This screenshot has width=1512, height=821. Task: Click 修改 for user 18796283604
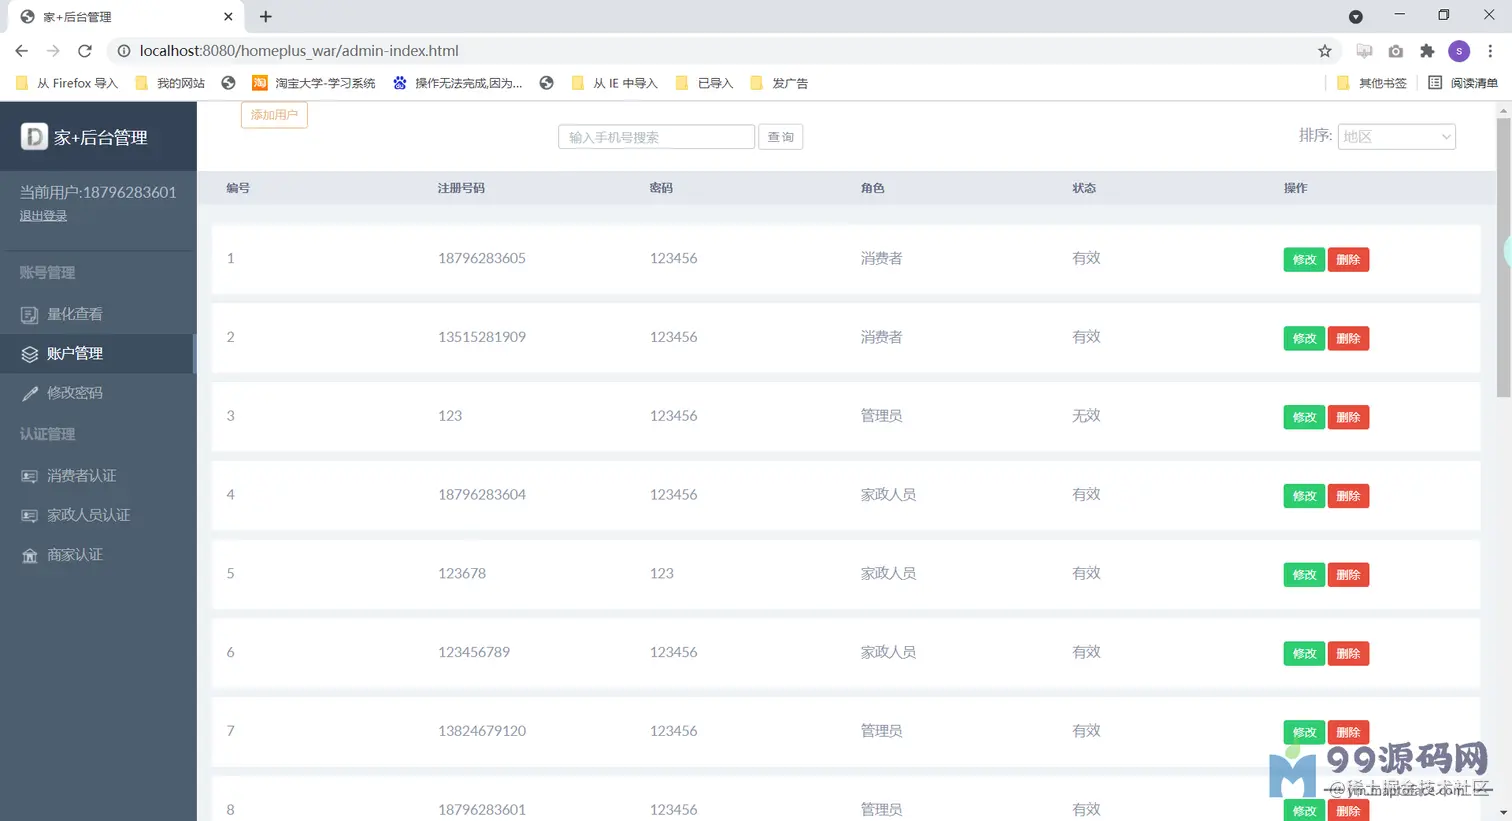pos(1304,496)
